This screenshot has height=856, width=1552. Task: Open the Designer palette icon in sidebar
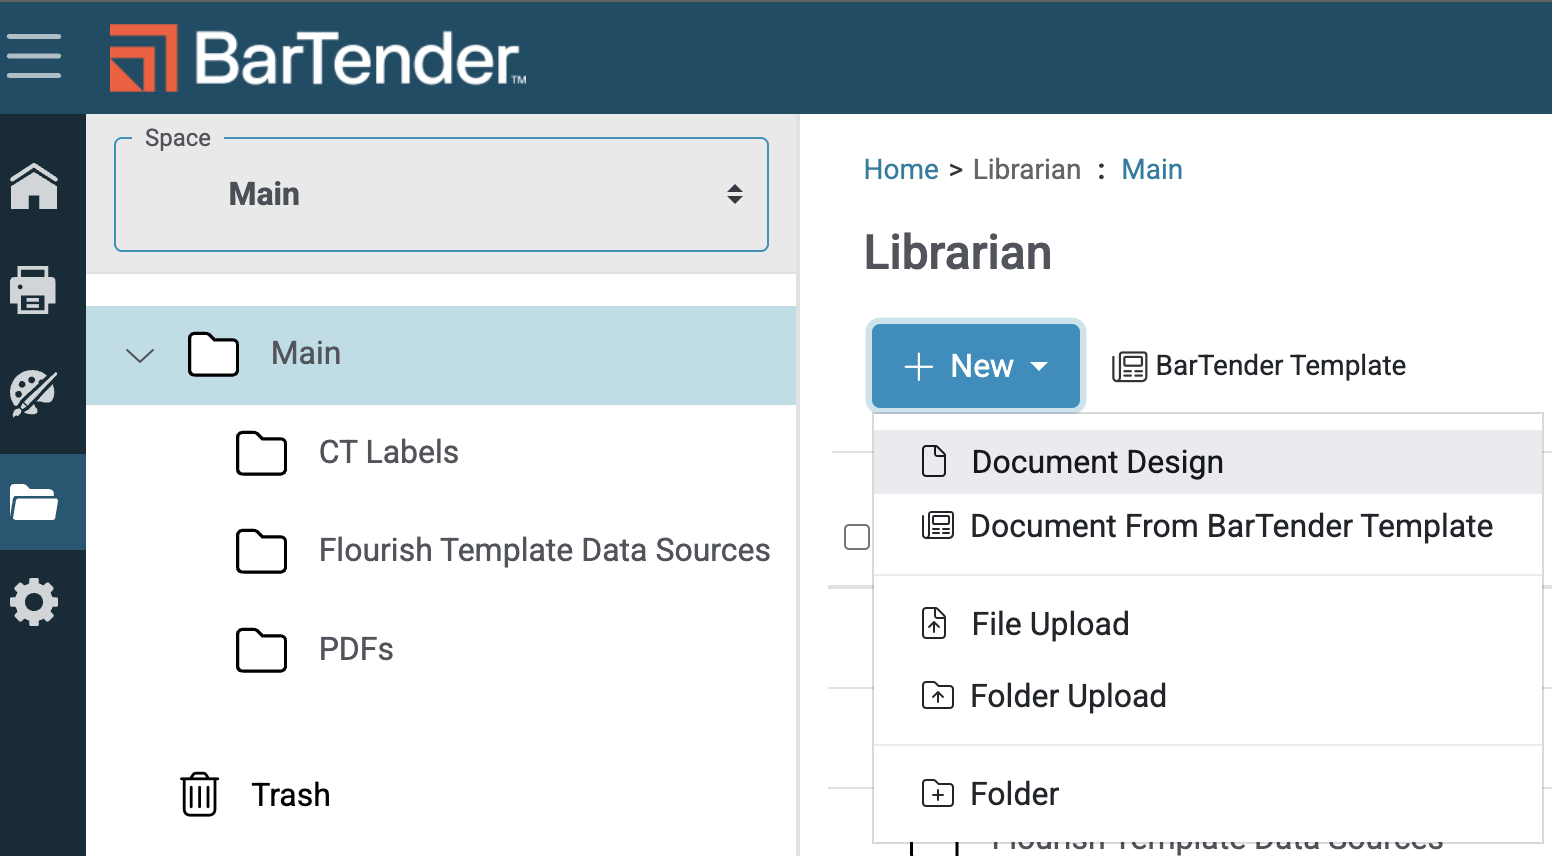point(34,393)
